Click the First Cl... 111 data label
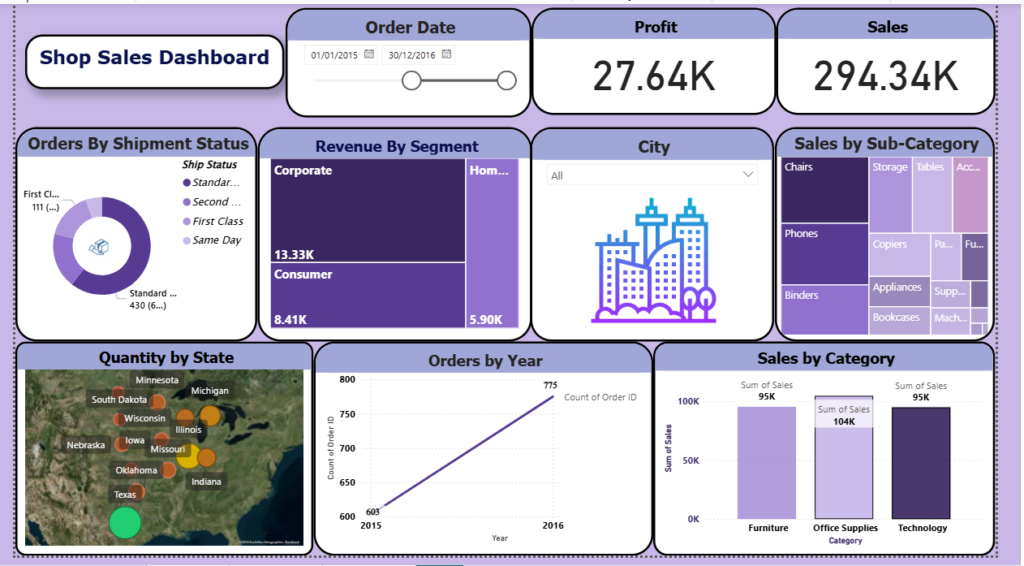 coord(42,200)
